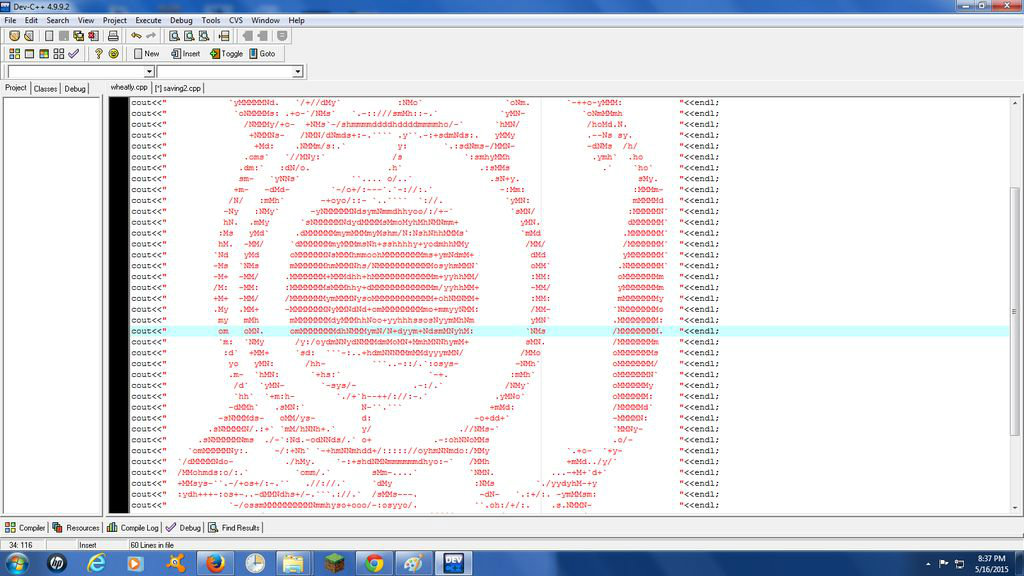Open the CVS menu

[x=236, y=20]
